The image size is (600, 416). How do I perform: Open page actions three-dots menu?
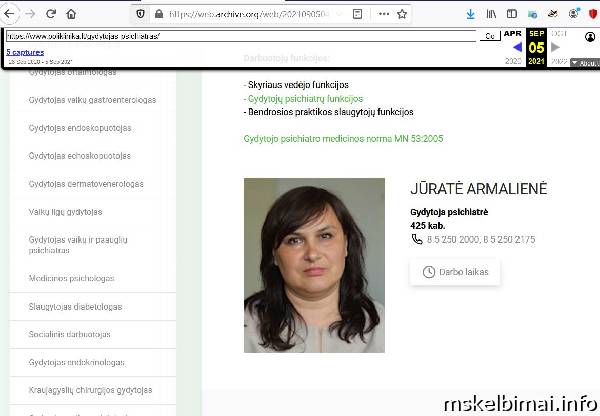(x=383, y=14)
